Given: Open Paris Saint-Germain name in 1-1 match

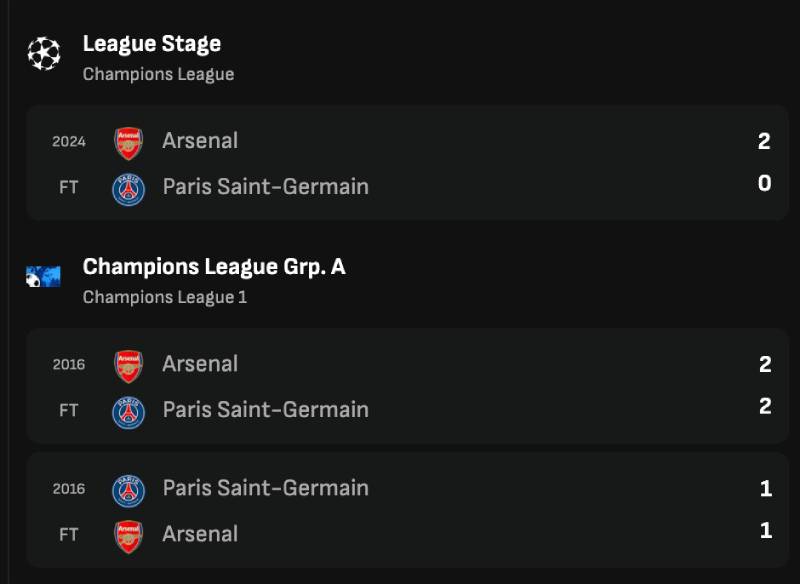Looking at the screenshot, I should coord(265,488).
